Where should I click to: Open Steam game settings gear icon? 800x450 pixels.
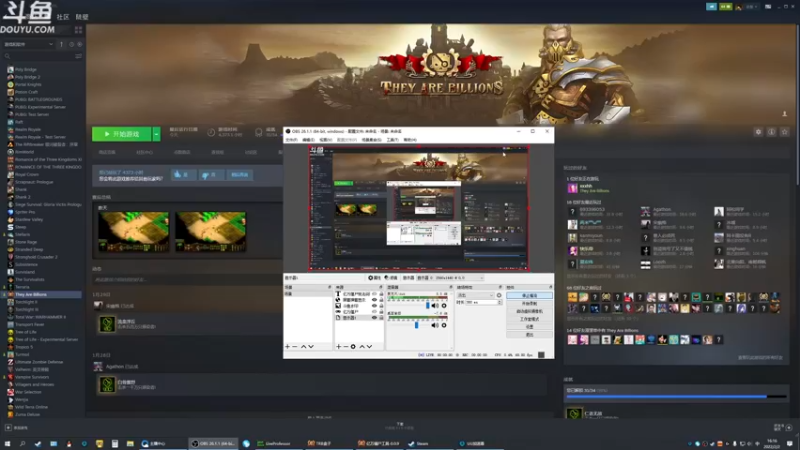click(758, 132)
